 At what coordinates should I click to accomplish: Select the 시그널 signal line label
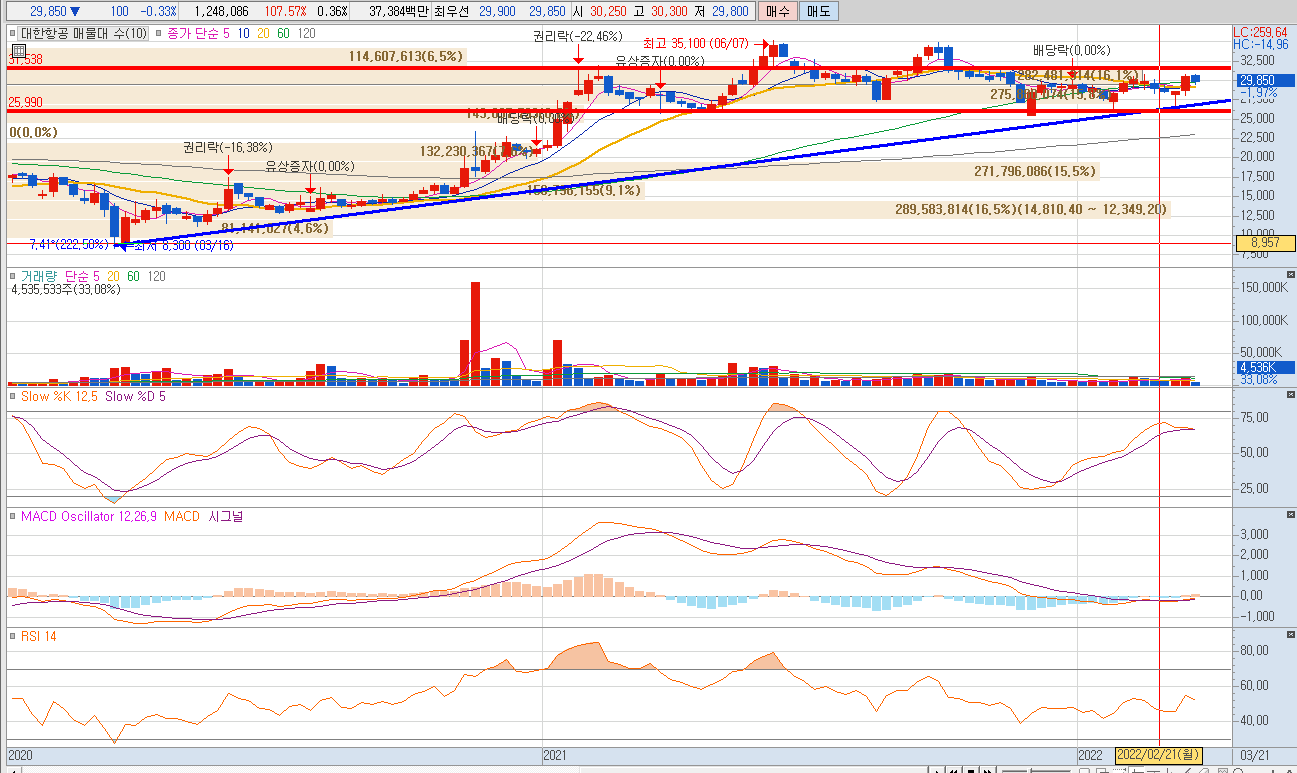pyautogui.click(x=227, y=516)
